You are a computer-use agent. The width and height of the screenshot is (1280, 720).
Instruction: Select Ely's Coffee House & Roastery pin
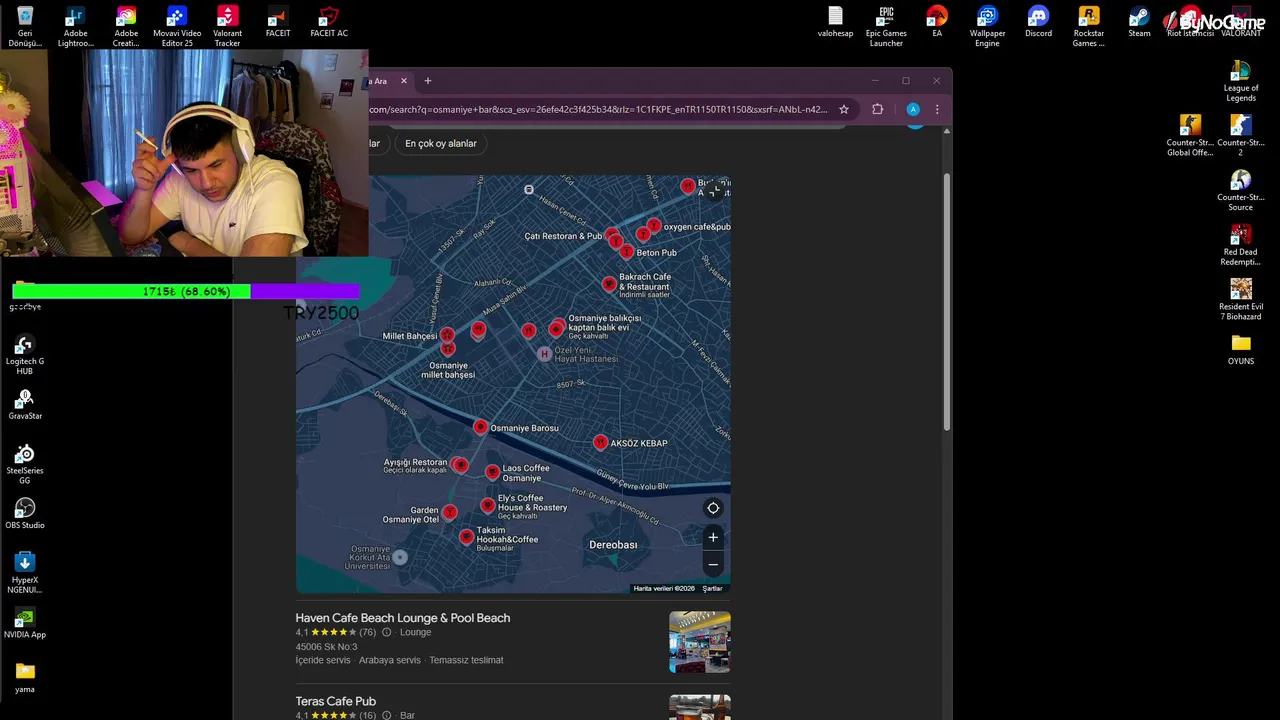point(488,505)
